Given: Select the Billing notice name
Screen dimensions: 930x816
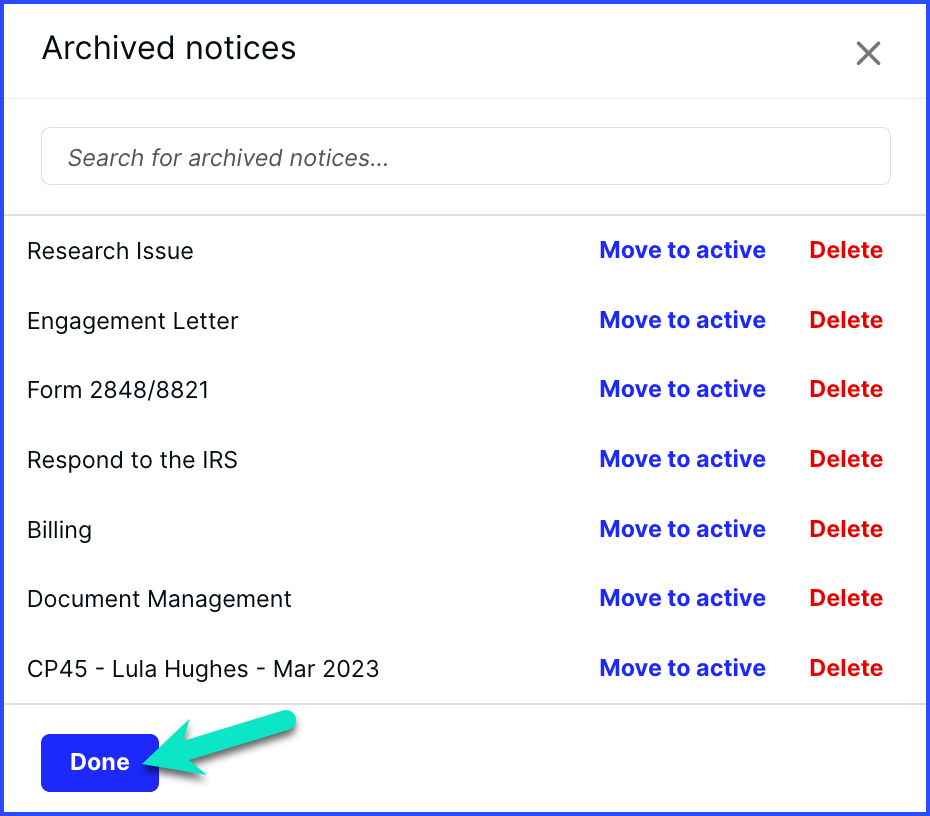Looking at the screenshot, I should pyautogui.click(x=59, y=530).
